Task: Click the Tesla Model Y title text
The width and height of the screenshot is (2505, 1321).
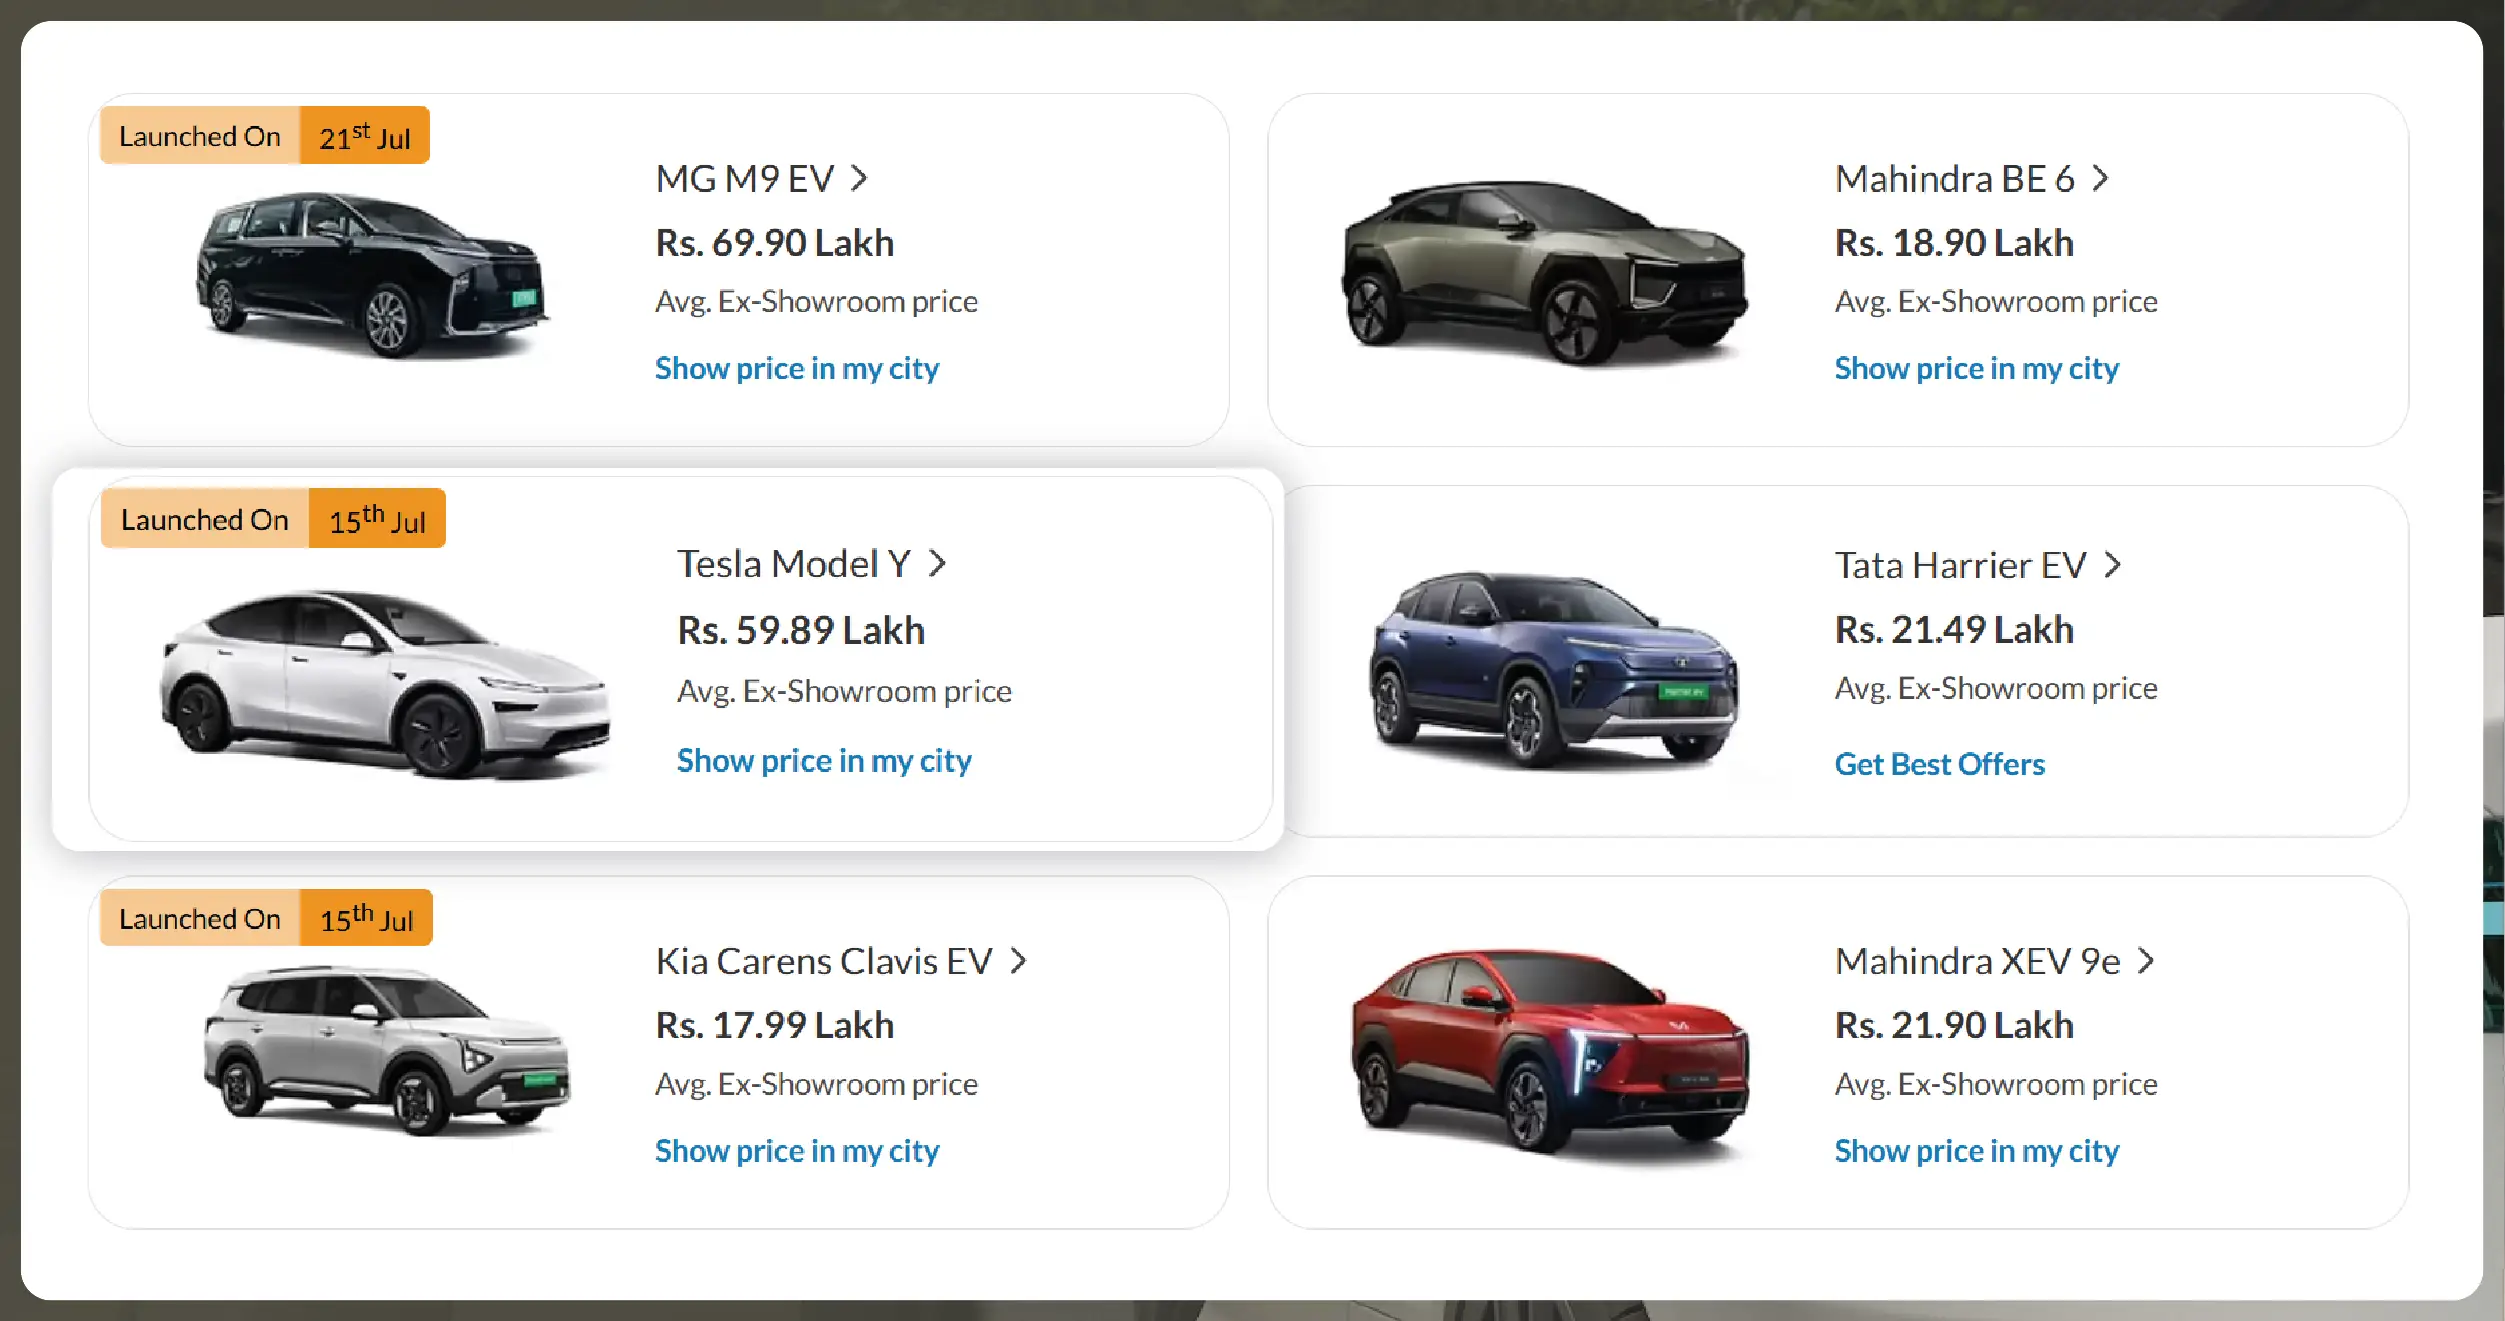Action: click(793, 564)
